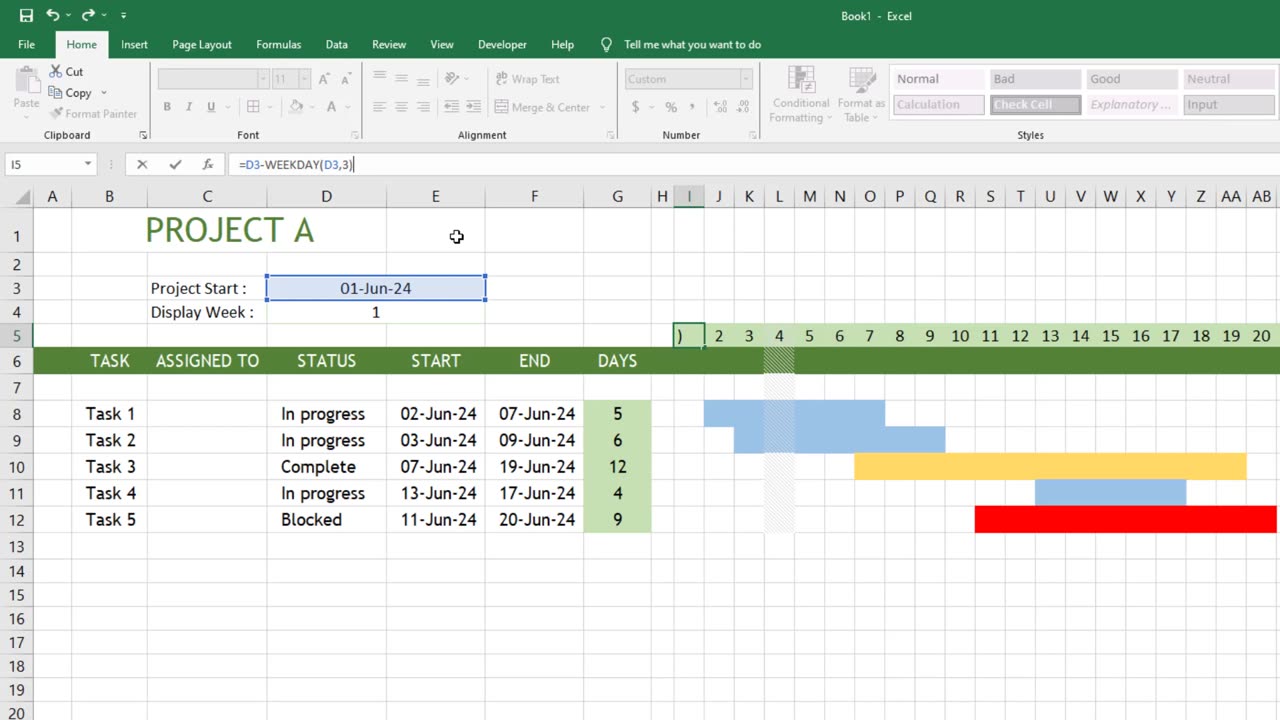Screen dimensions: 1280x720
Task: Toggle Wrap Text
Action: coord(527,79)
